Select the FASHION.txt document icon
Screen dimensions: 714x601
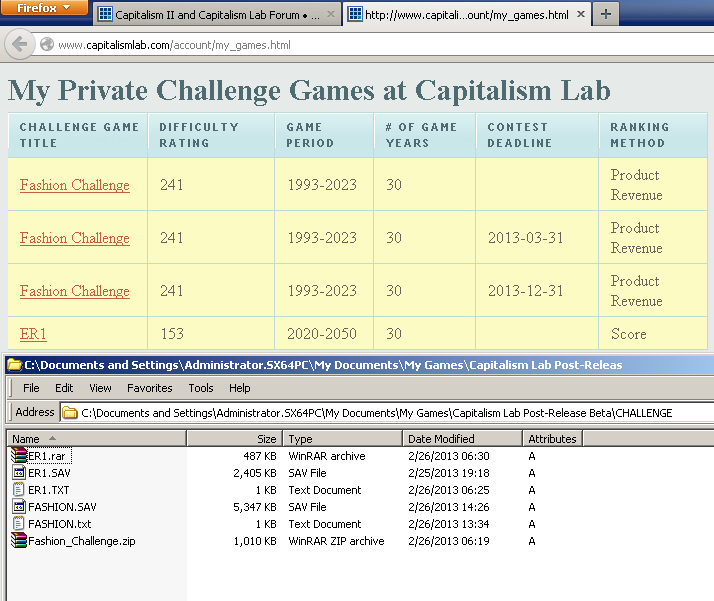pos(19,524)
